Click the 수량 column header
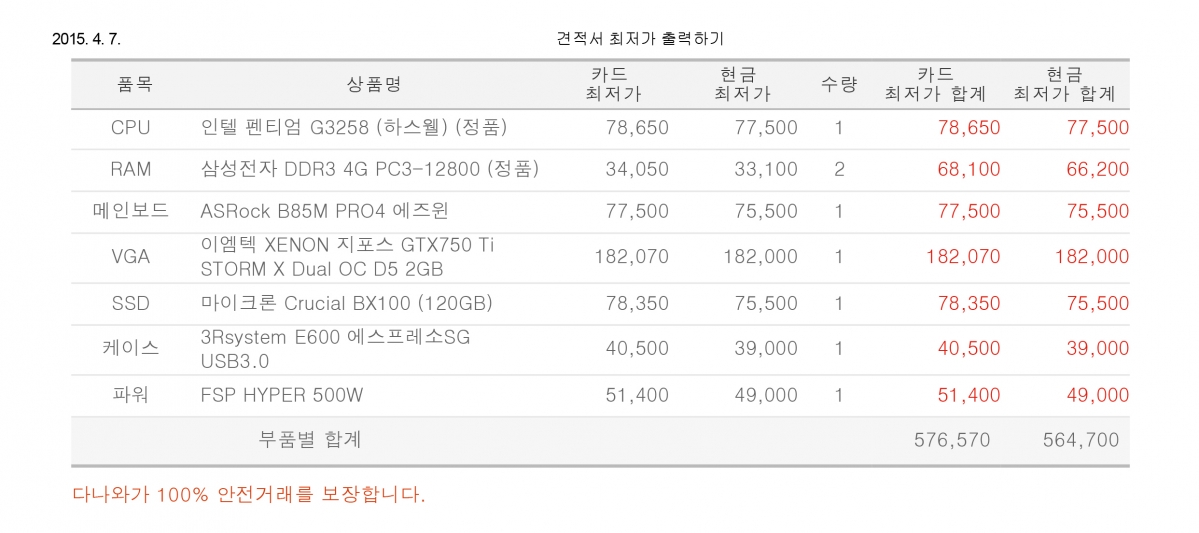Image resolution: width=1199 pixels, height=533 pixels. point(839,84)
